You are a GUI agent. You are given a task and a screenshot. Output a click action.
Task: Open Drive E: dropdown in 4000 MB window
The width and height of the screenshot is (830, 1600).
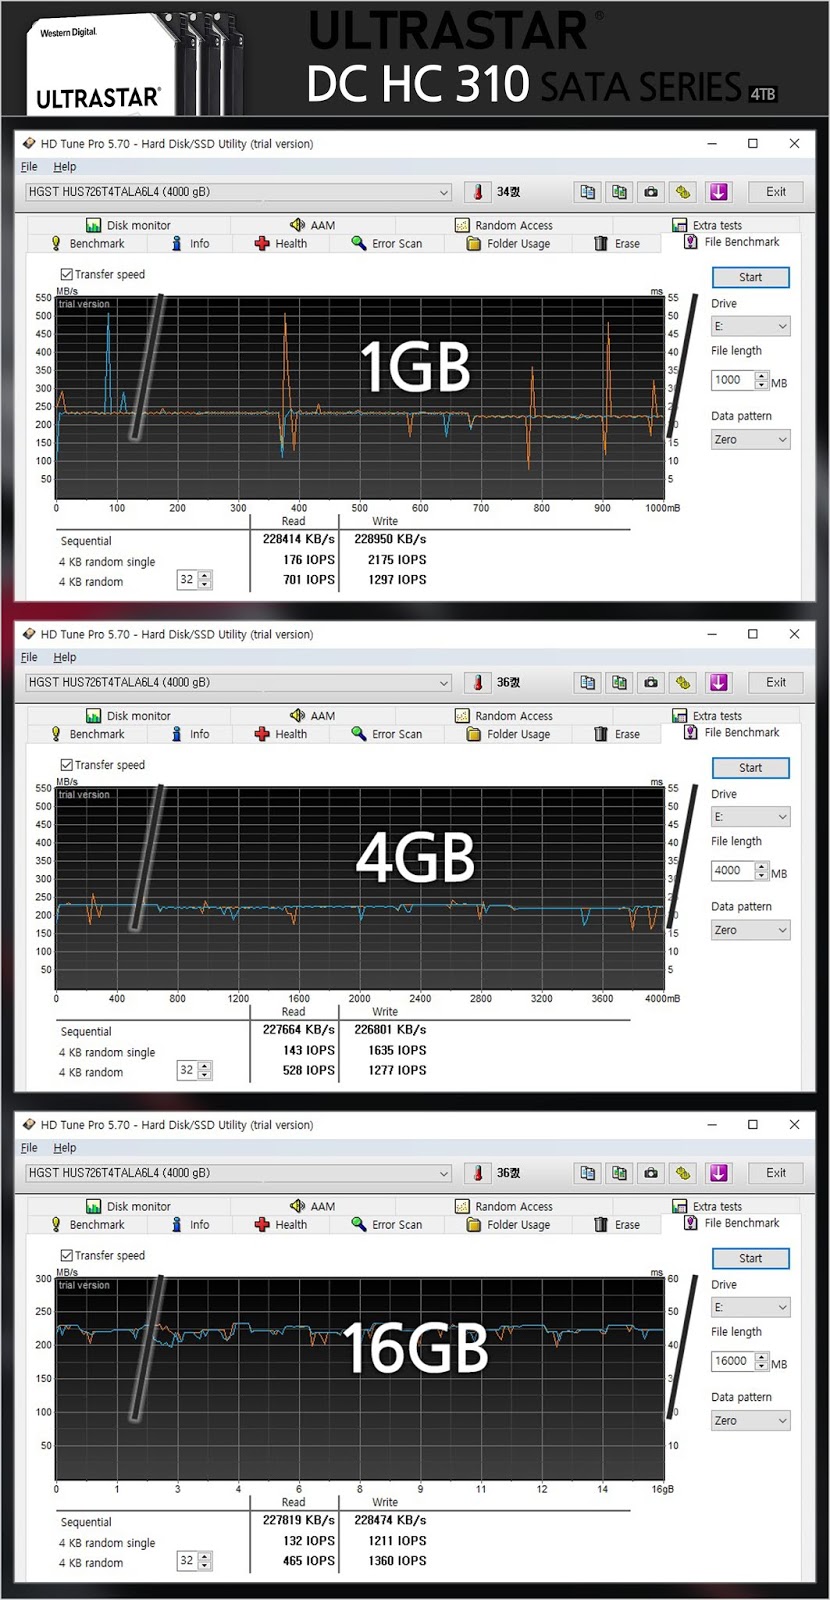pos(750,817)
